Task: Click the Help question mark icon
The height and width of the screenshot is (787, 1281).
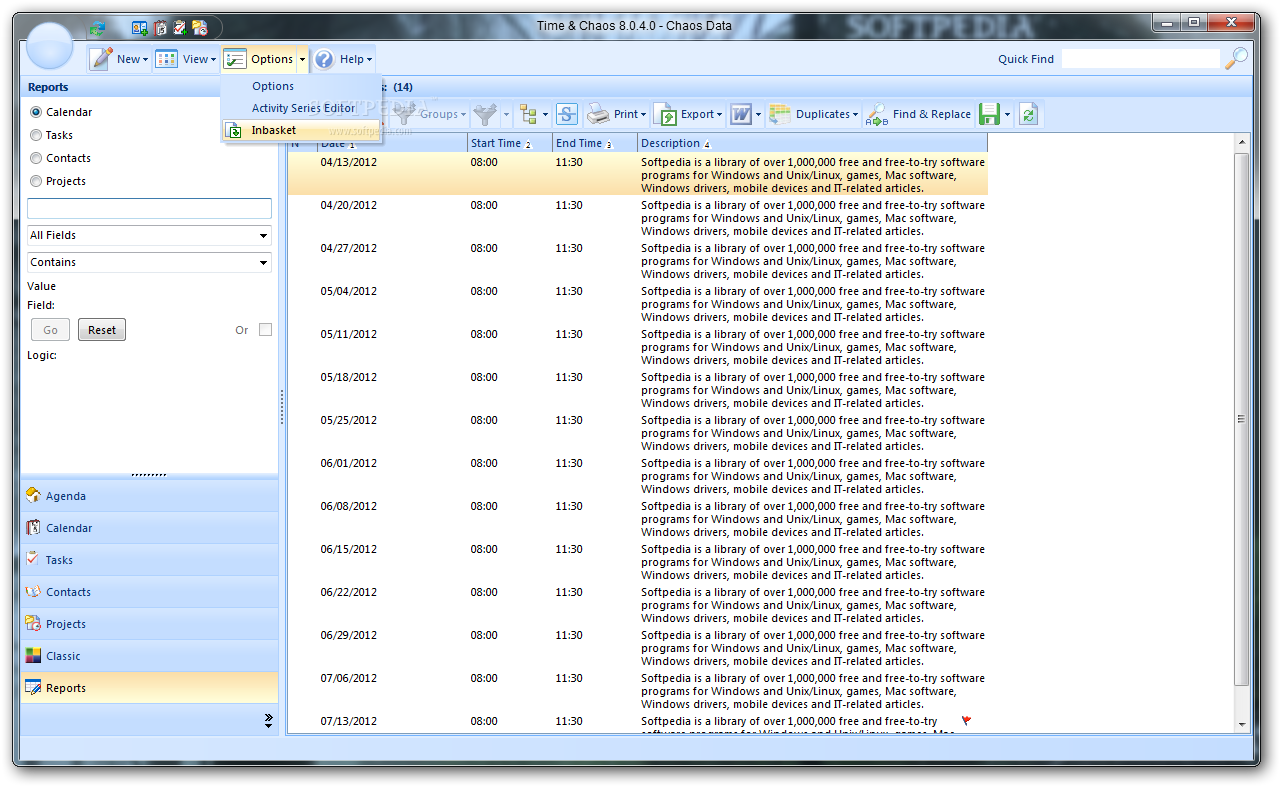Action: pos(324,59)
